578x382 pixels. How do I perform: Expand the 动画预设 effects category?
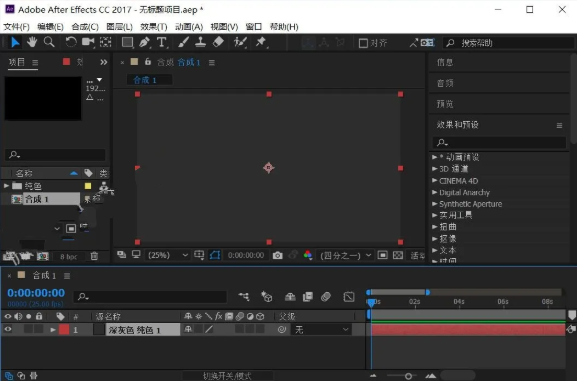pos(435,157)
